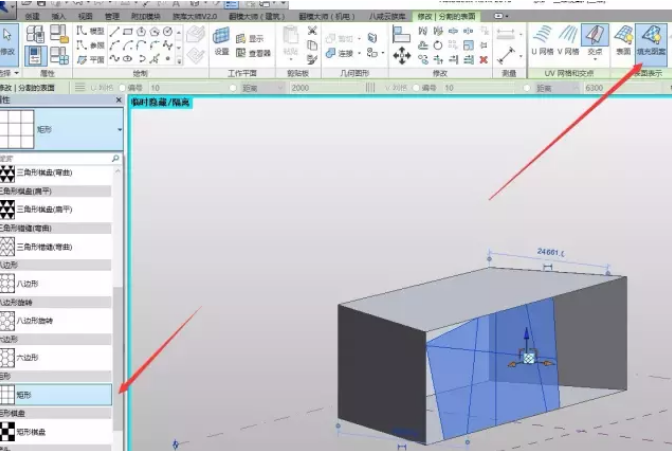Click the 交点 Intersects tool
This screenshot has width=672, height=451.
tap(595, 39)
